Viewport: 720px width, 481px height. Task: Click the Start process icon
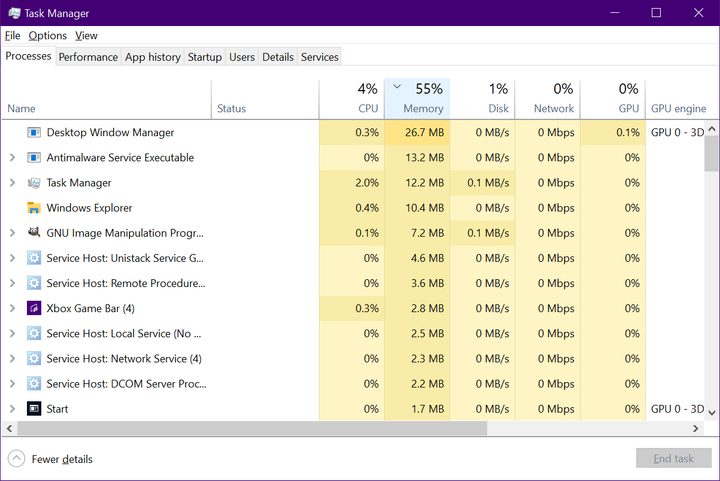pyautogui.click(x=34, y=408)
